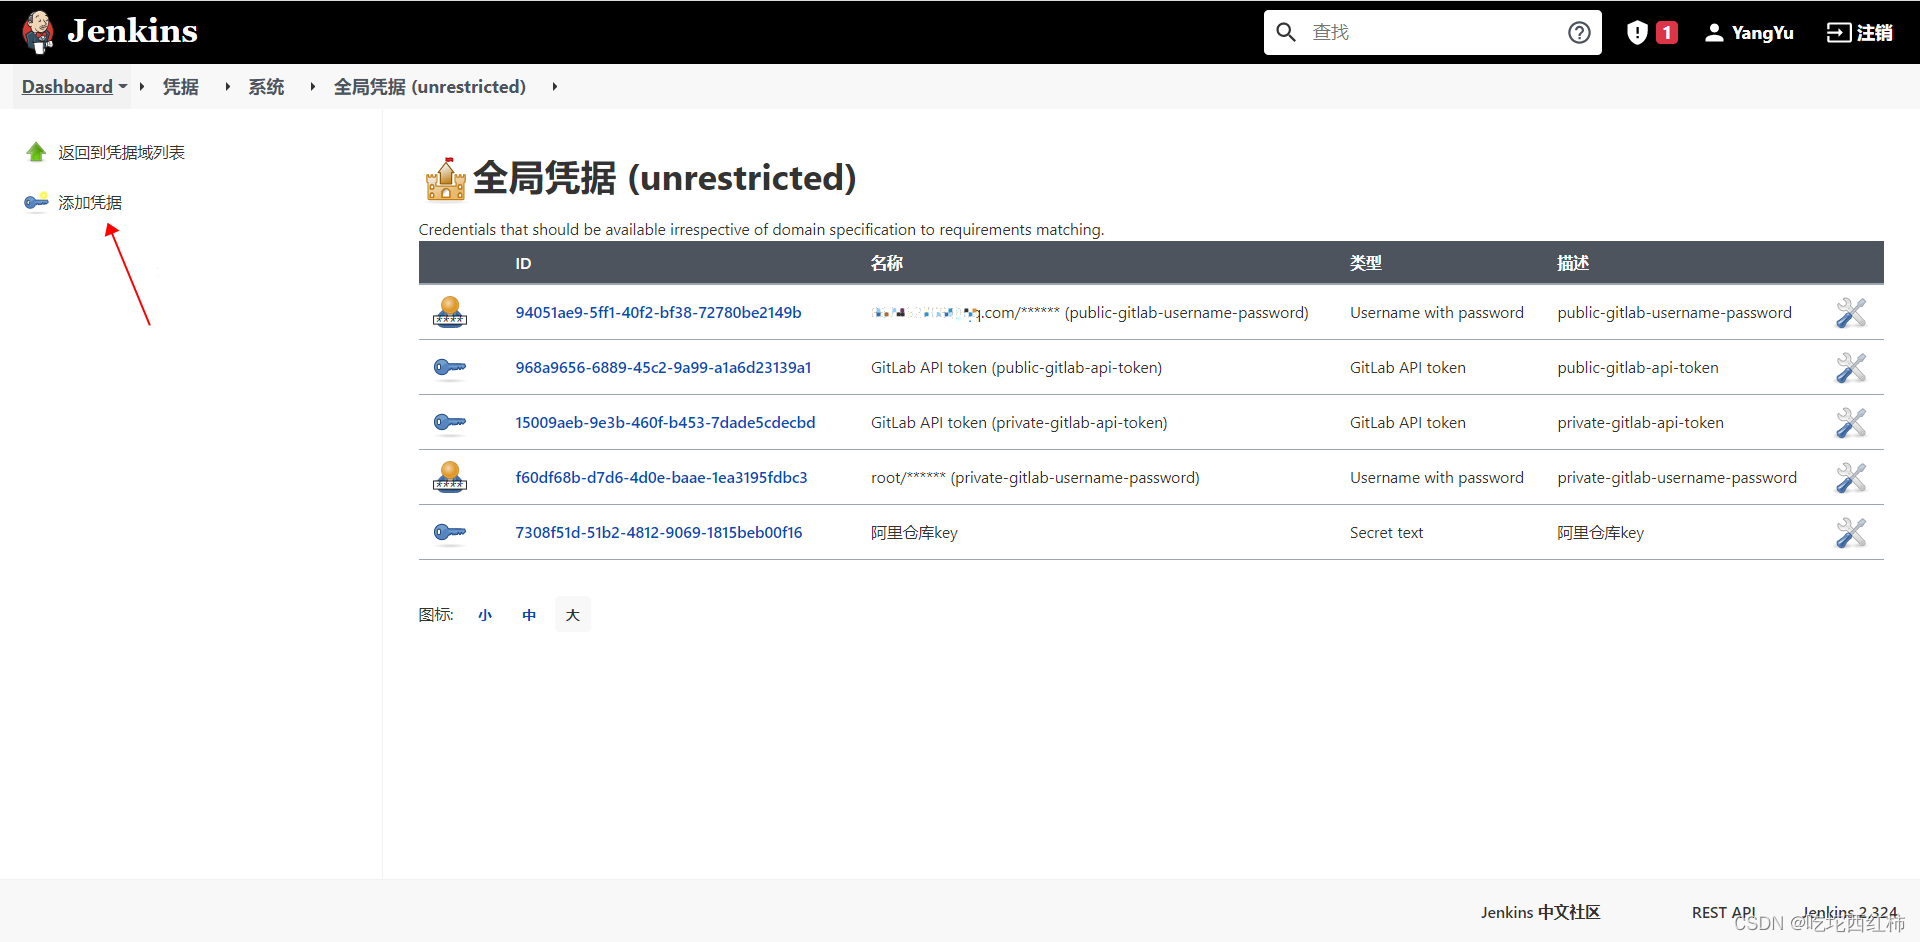The width and height of the screenshot is (1920, 942).
Task: Click 'GitLab API token (public-gitlab-api-token)' name cell
Action: (1016, 367)
